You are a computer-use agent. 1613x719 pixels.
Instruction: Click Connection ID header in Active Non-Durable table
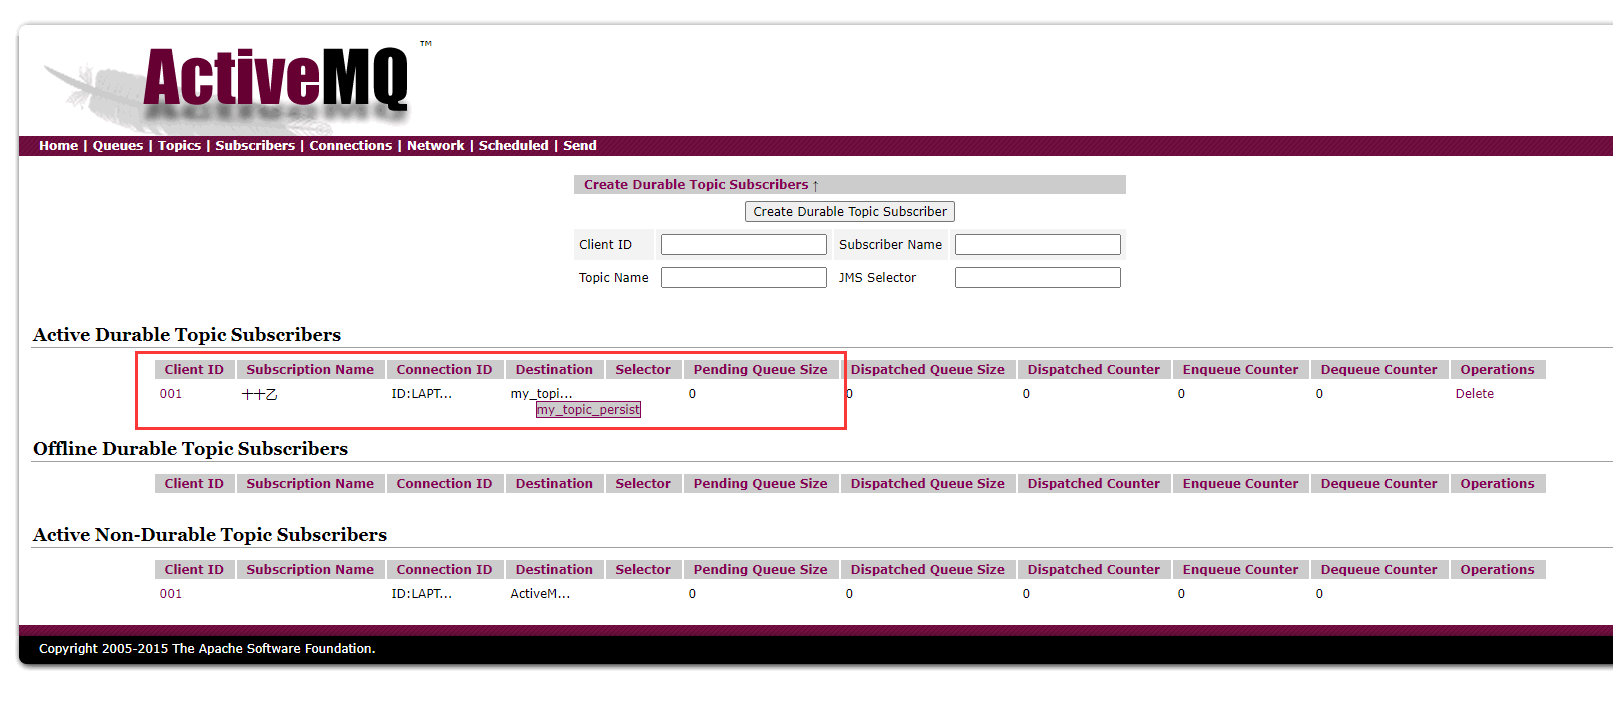444,570
